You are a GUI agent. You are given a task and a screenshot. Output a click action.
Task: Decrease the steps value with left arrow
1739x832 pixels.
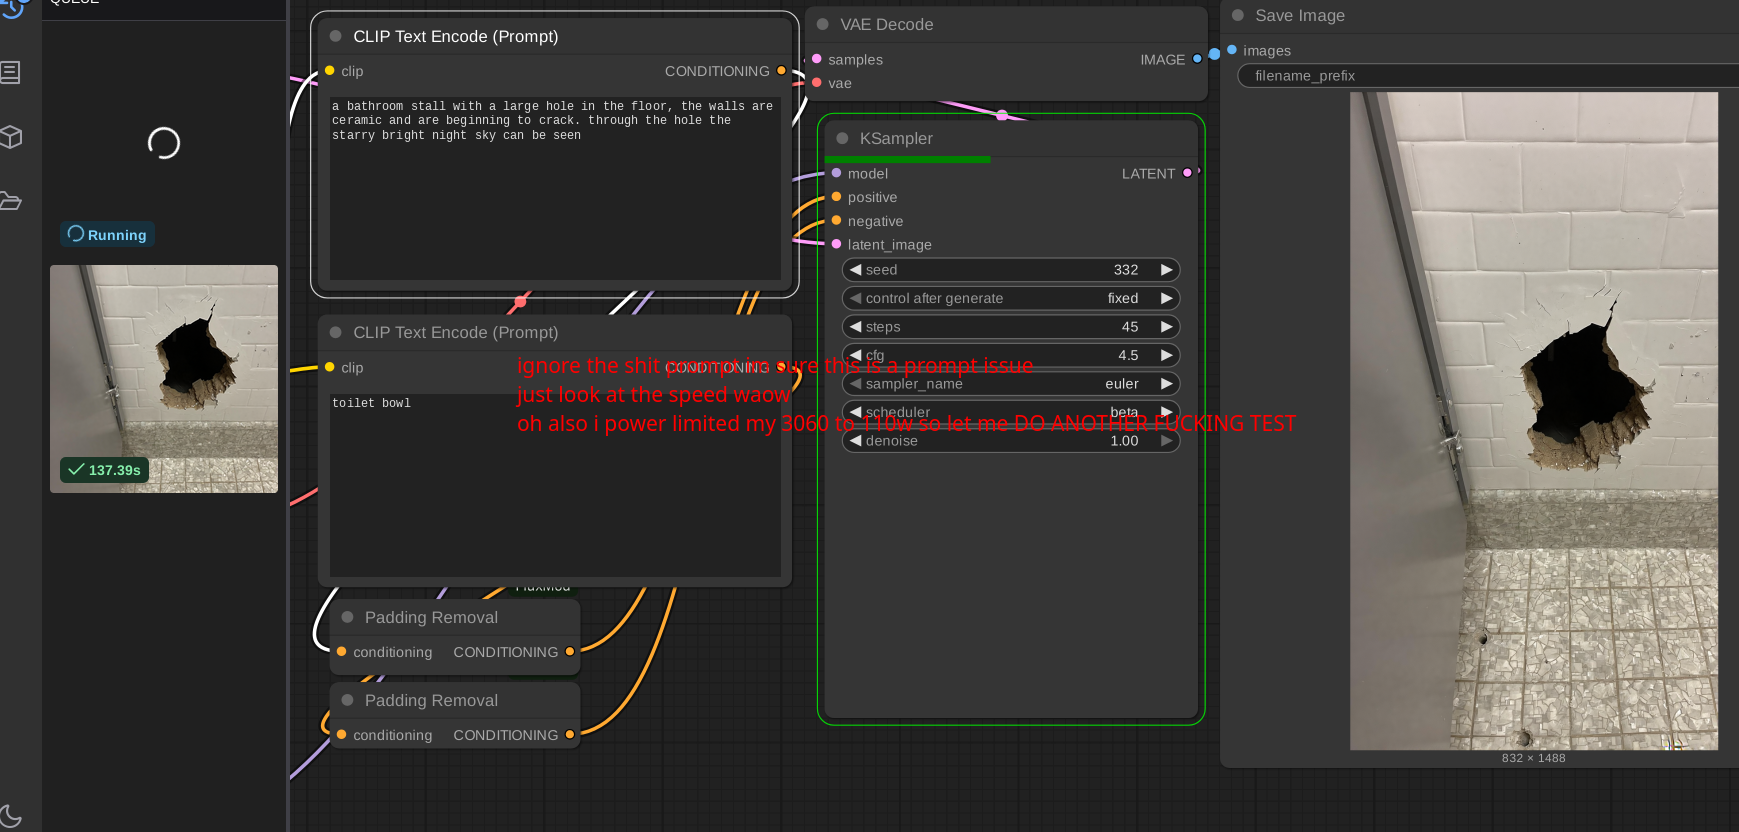pos(856,327)
